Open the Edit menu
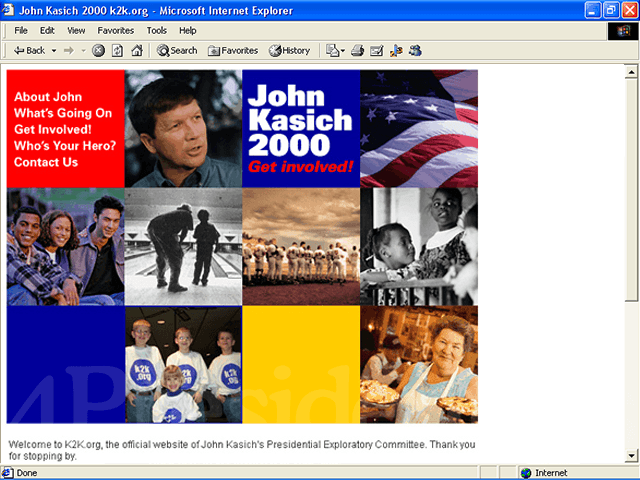Screen dimensions: 640x480 (47, 31)
